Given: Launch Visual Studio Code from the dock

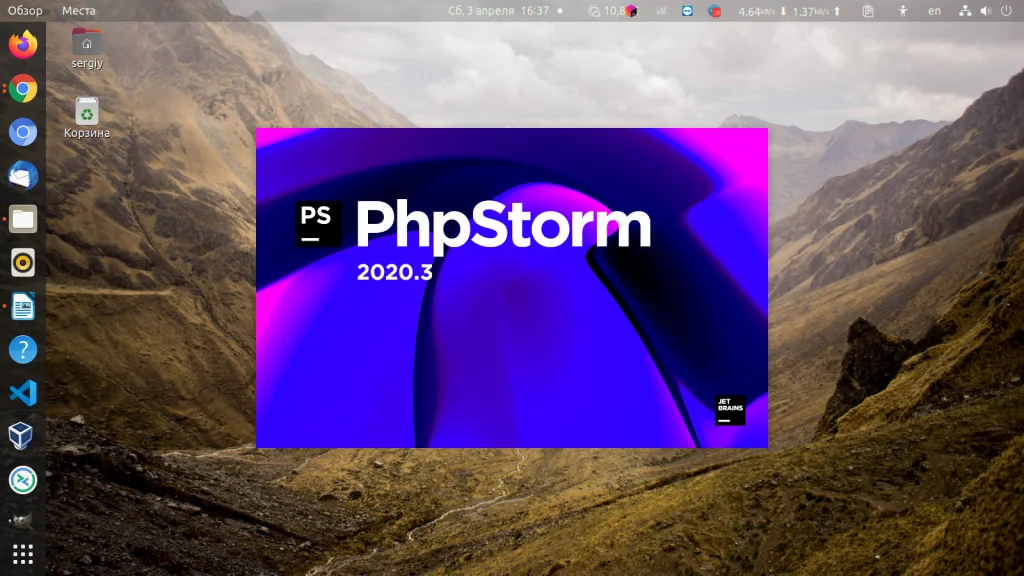Looking at the screenshot, I should click(x=23, y=393).
